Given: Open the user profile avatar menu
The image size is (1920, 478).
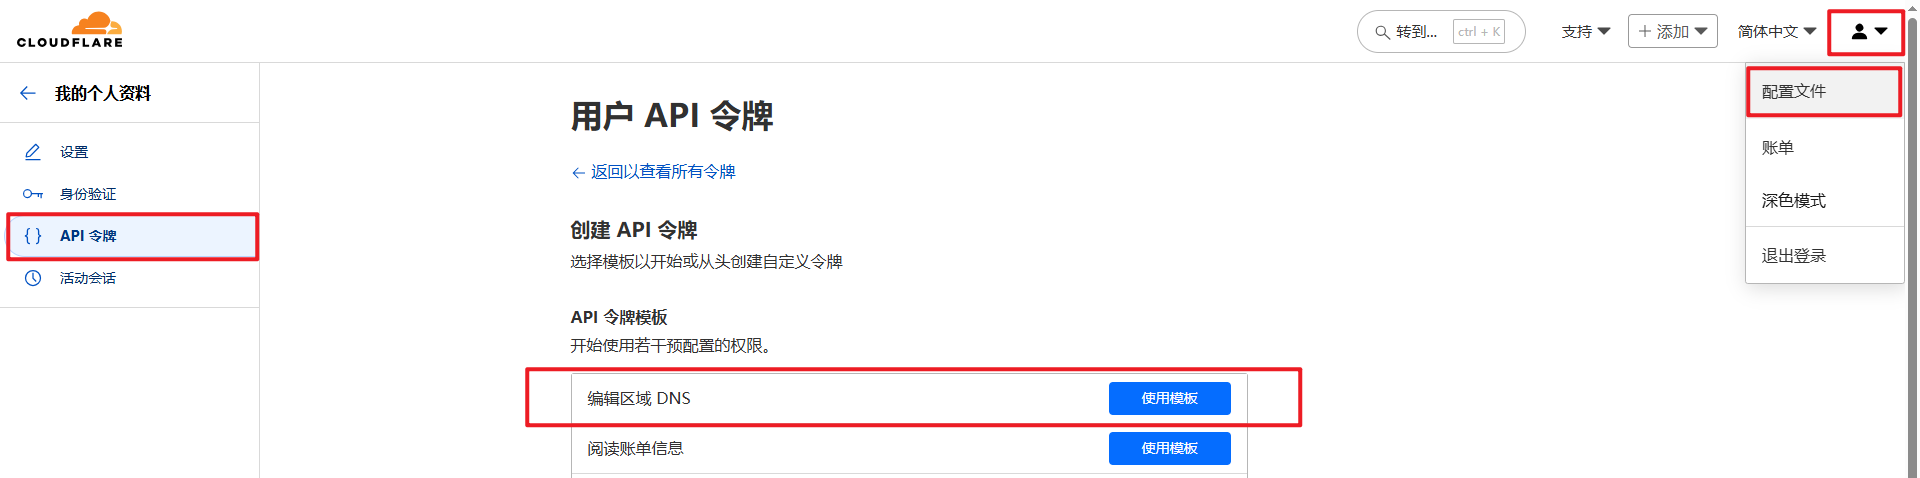Looking at the screenshot, I should pyautogui.click(x=1866, y=32).
